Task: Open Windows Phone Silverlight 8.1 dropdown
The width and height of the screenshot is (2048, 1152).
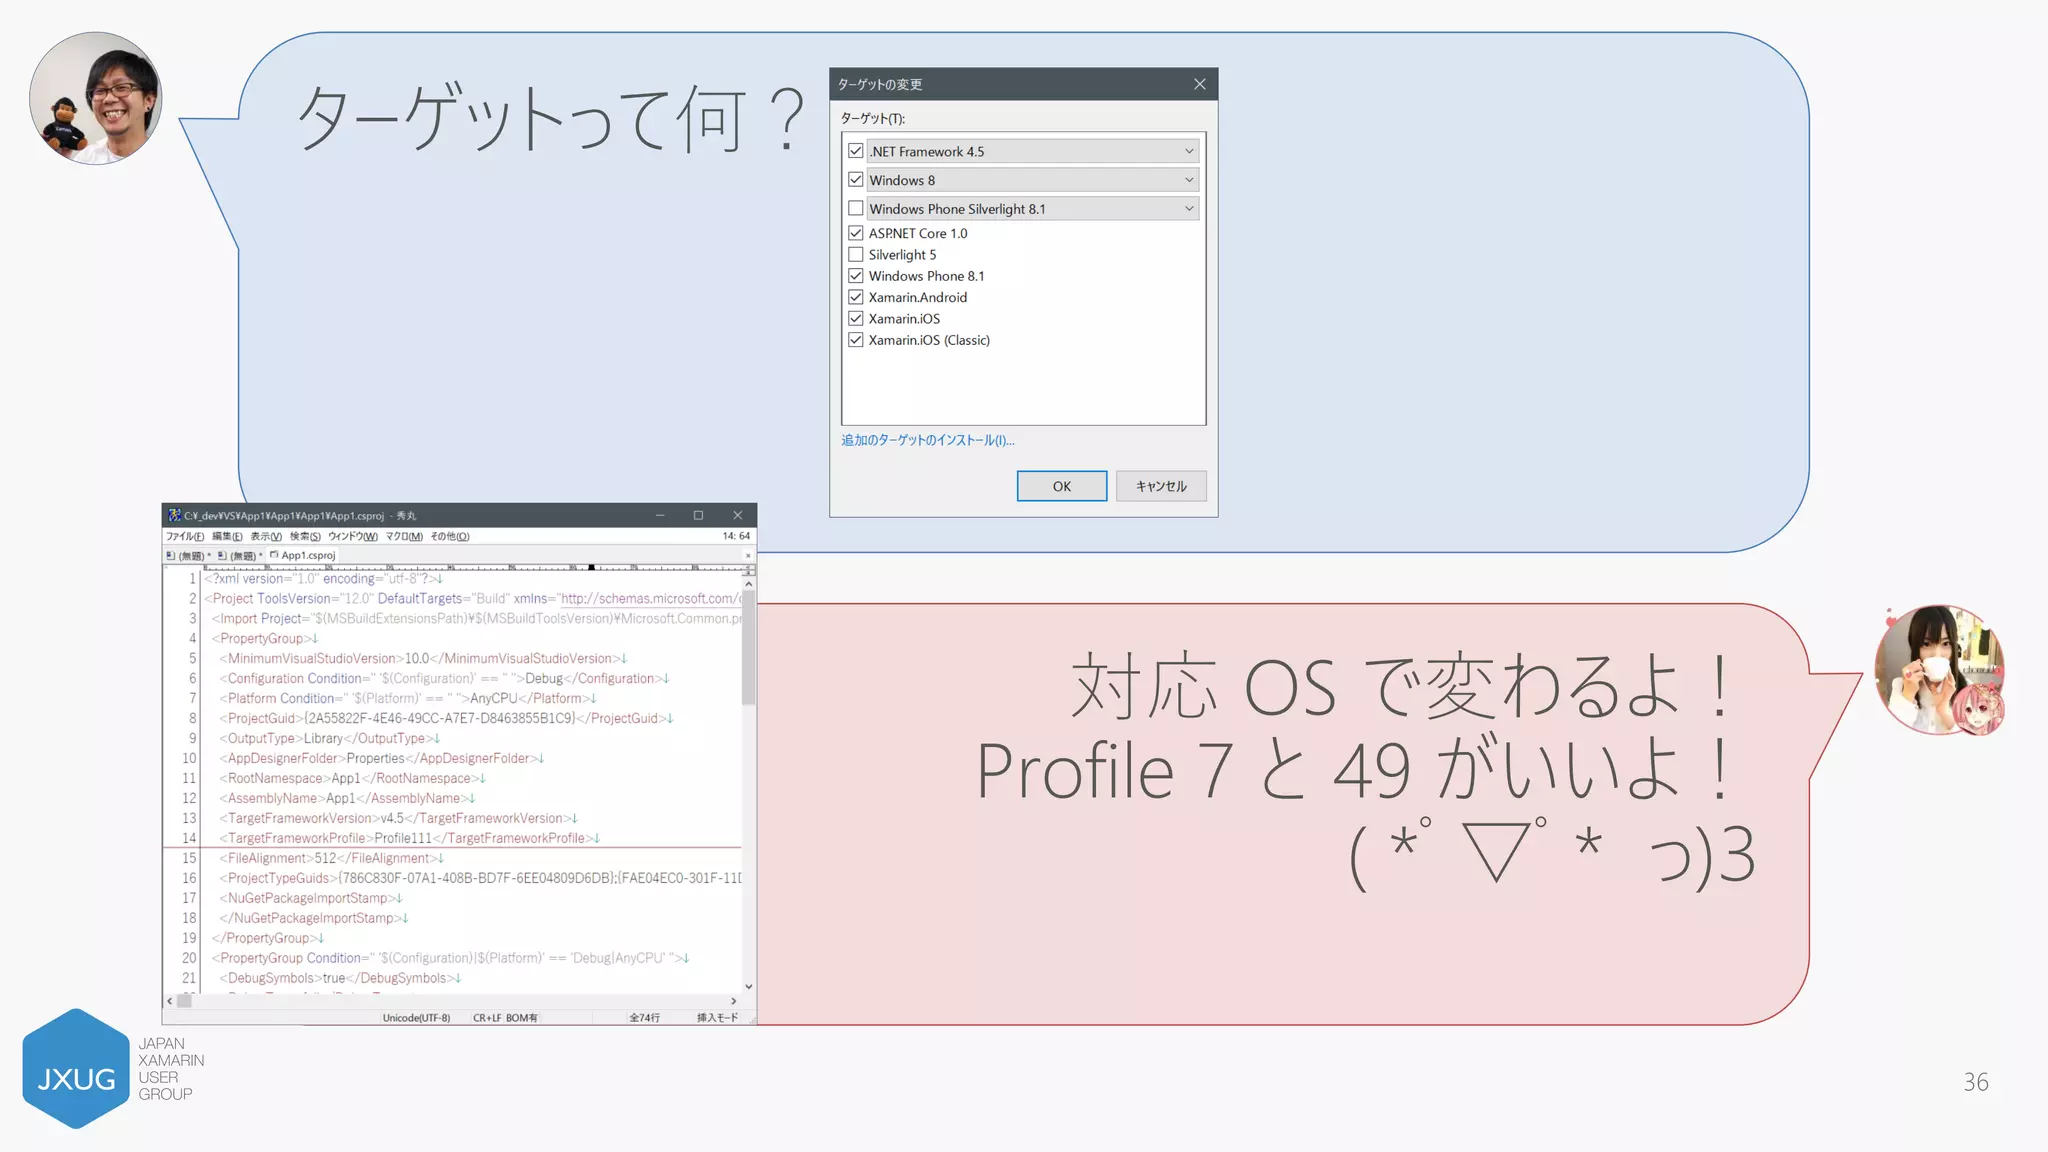Action: (x=1189, y=208)
